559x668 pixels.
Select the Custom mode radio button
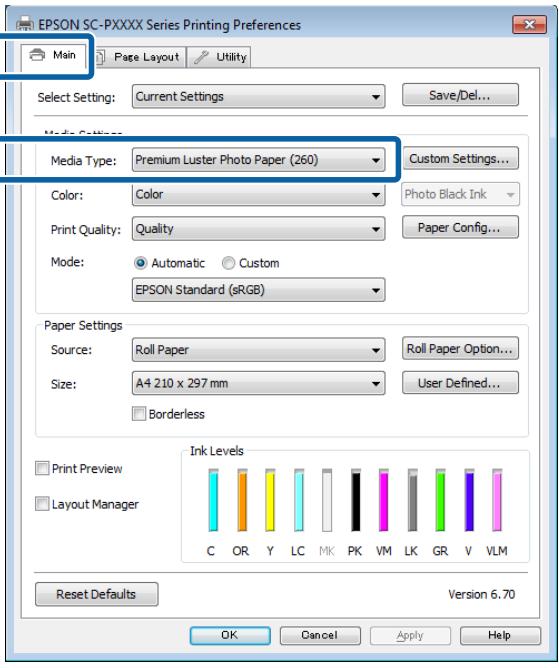[x=228, y=263]
